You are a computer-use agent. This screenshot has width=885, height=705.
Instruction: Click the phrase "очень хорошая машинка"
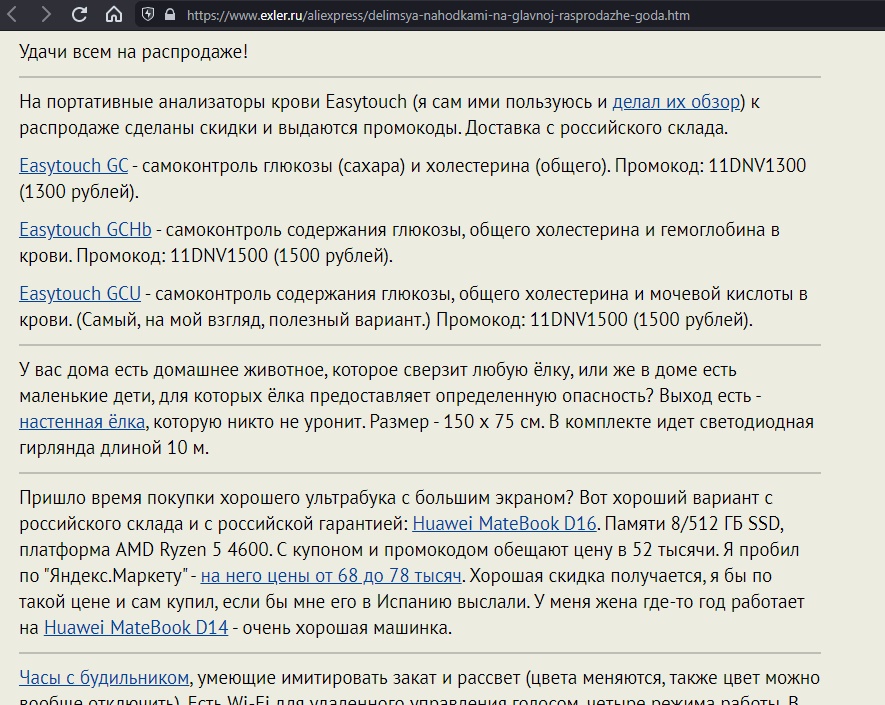pos(345,628)
